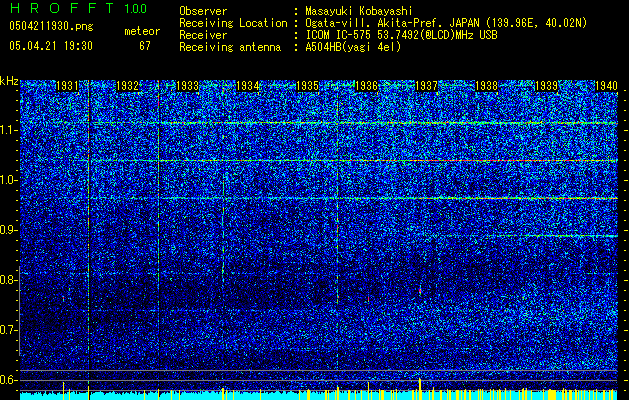Click the red meteor echo near 1931
The height and width of the screenshot is (400, 629).
tap(63, 298)
